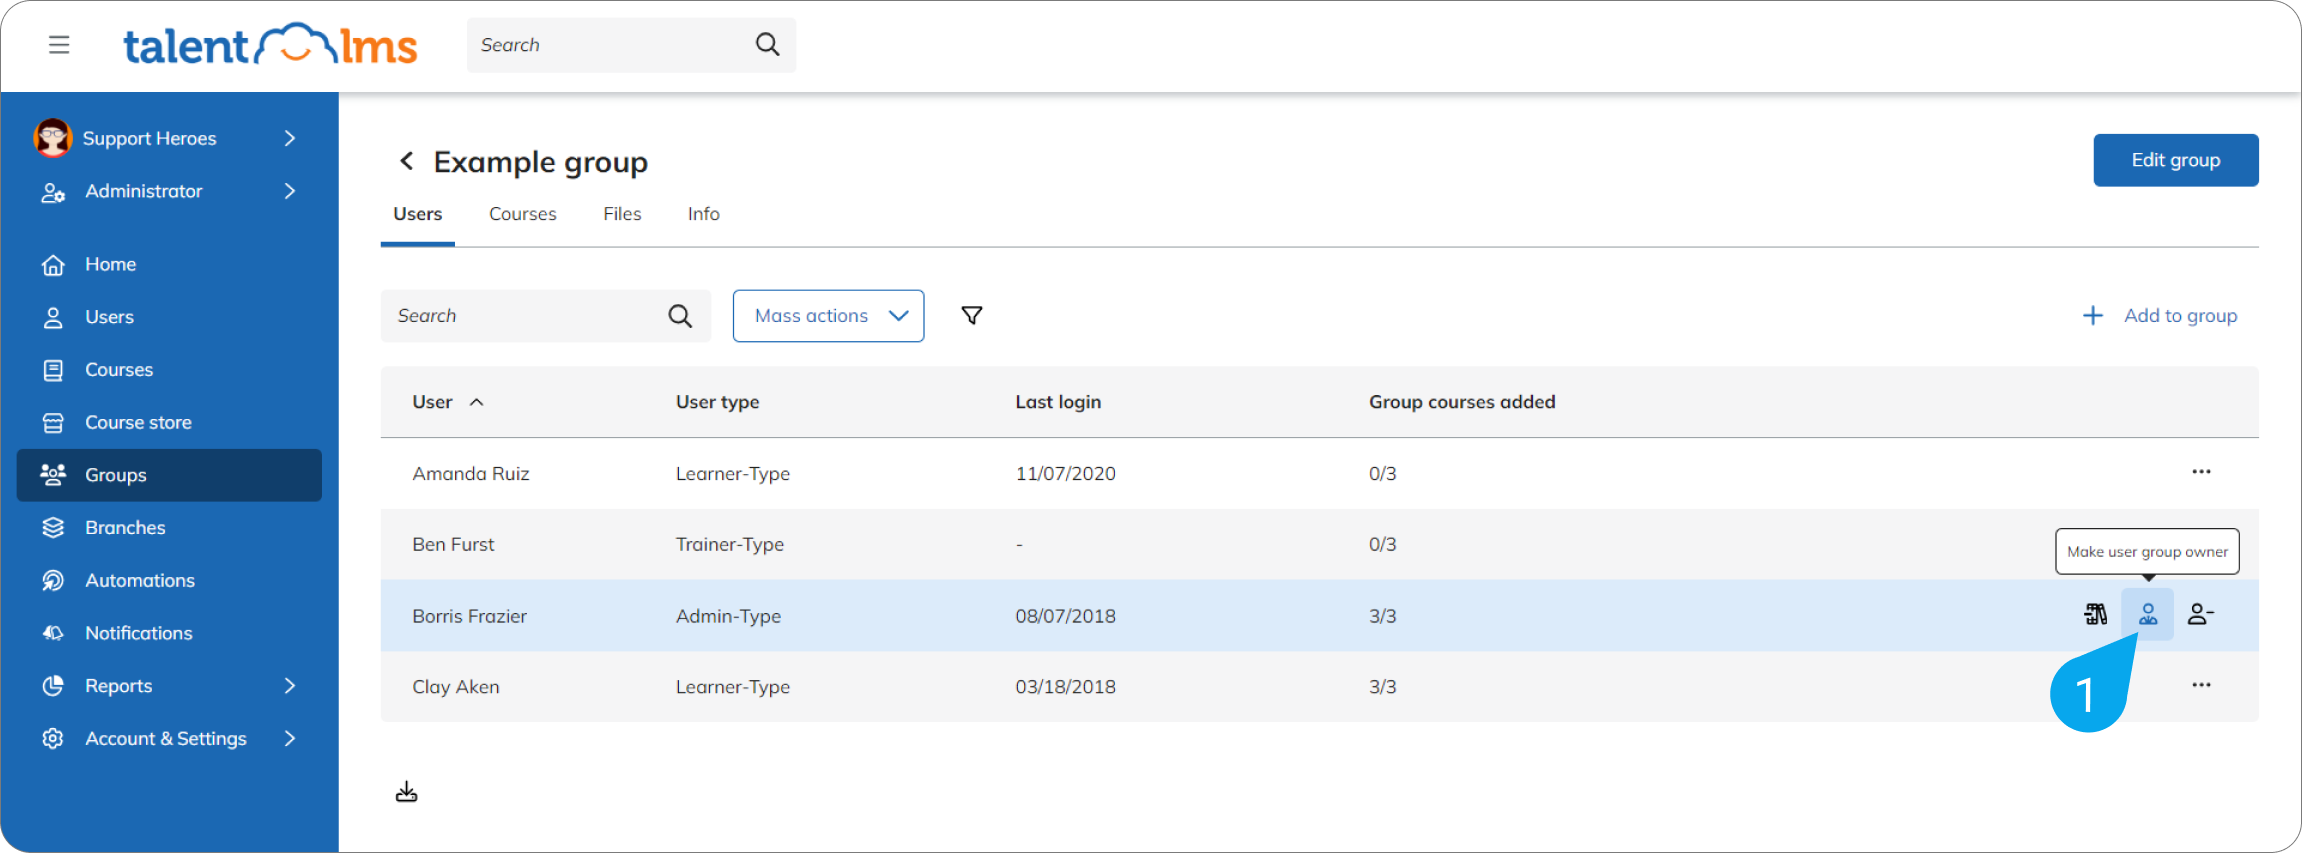Click the users table search magnifier icon
The width and height of the screenshot is (2302, 853).
pos(680,316)
